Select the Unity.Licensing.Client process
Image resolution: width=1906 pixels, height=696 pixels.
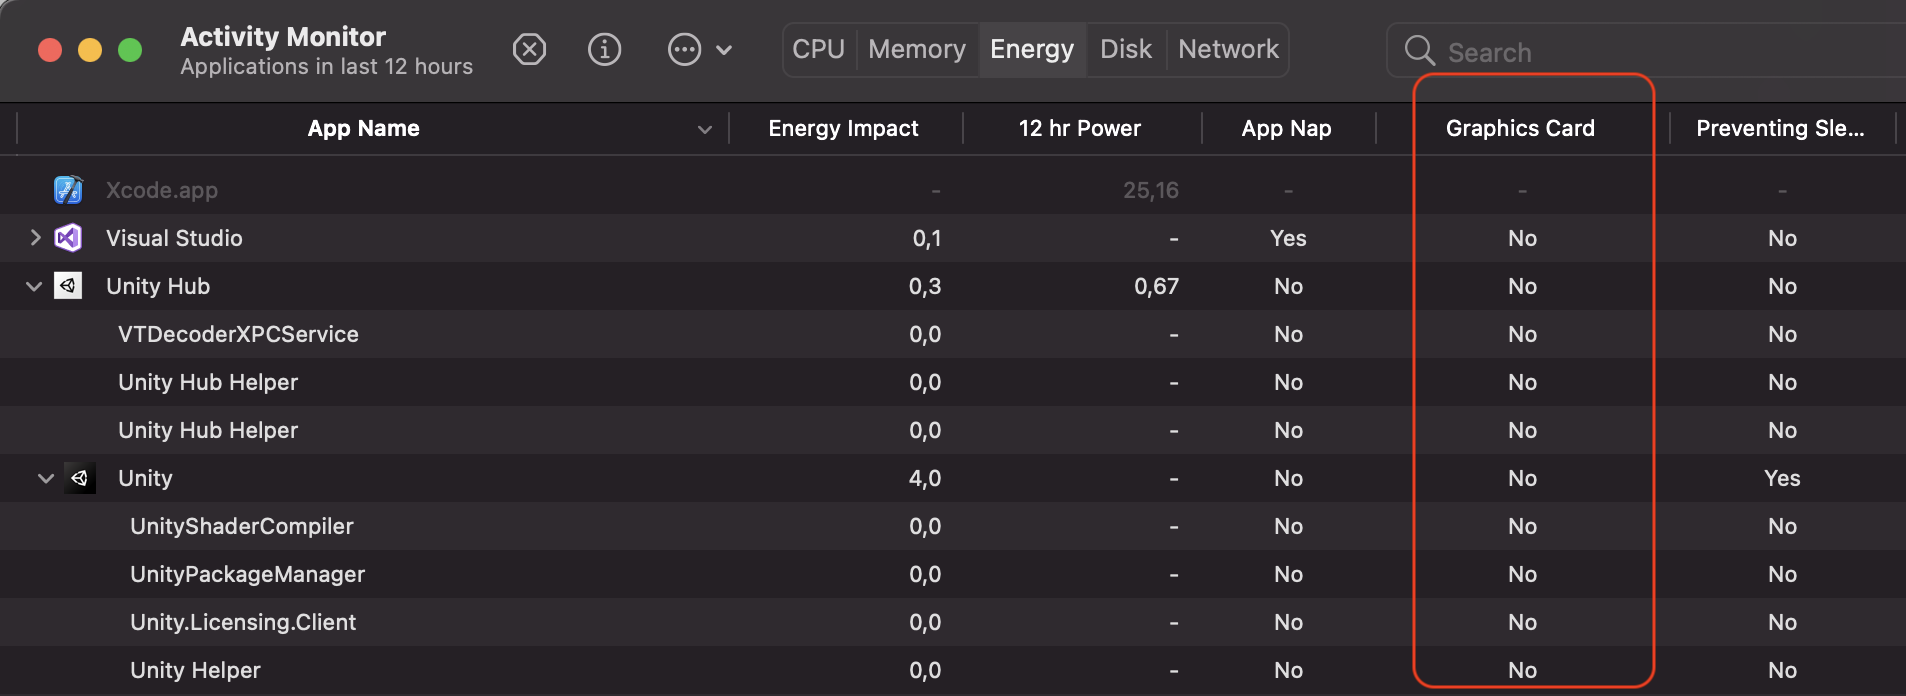pos(243,622)
